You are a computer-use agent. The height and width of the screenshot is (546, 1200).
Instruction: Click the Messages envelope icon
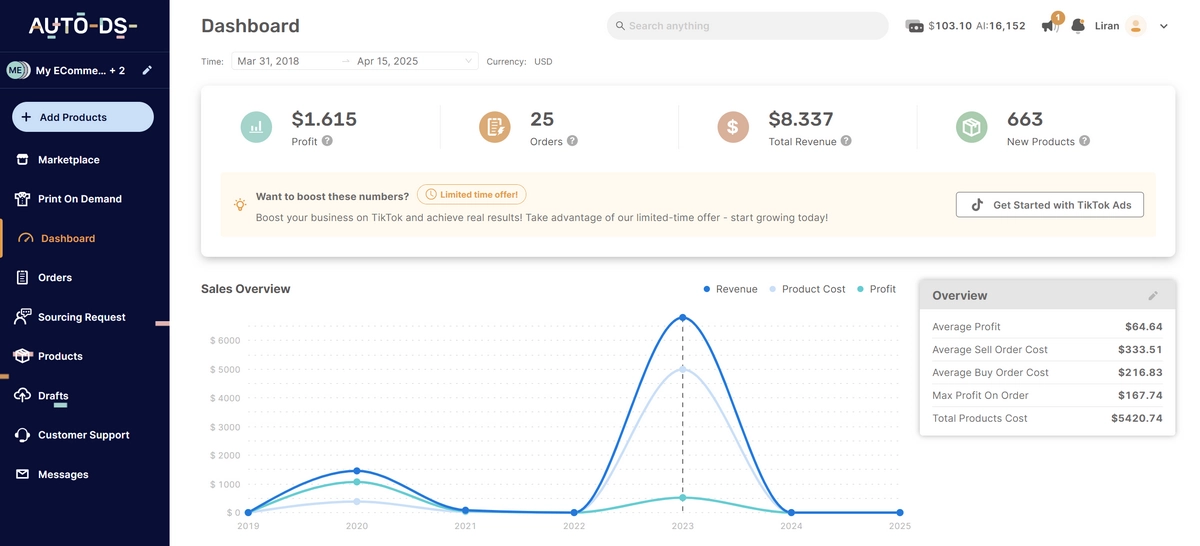click(x=22, y=474)
